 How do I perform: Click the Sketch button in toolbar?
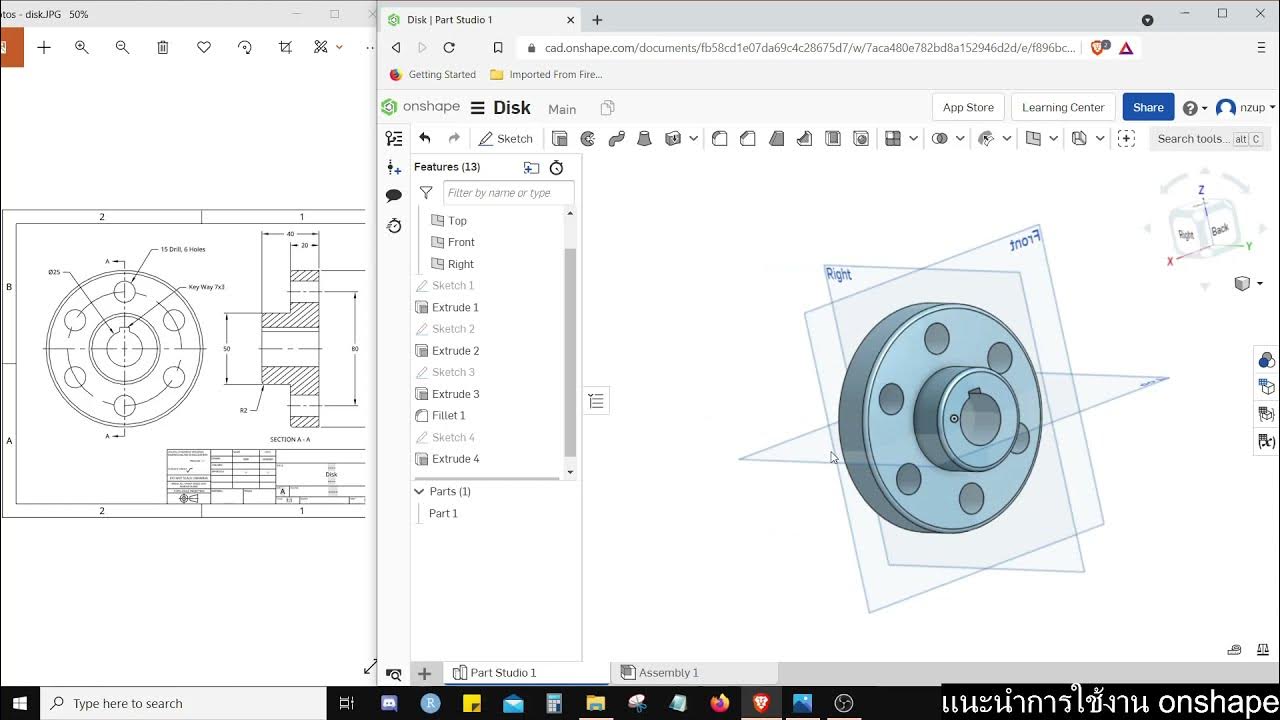506,139
